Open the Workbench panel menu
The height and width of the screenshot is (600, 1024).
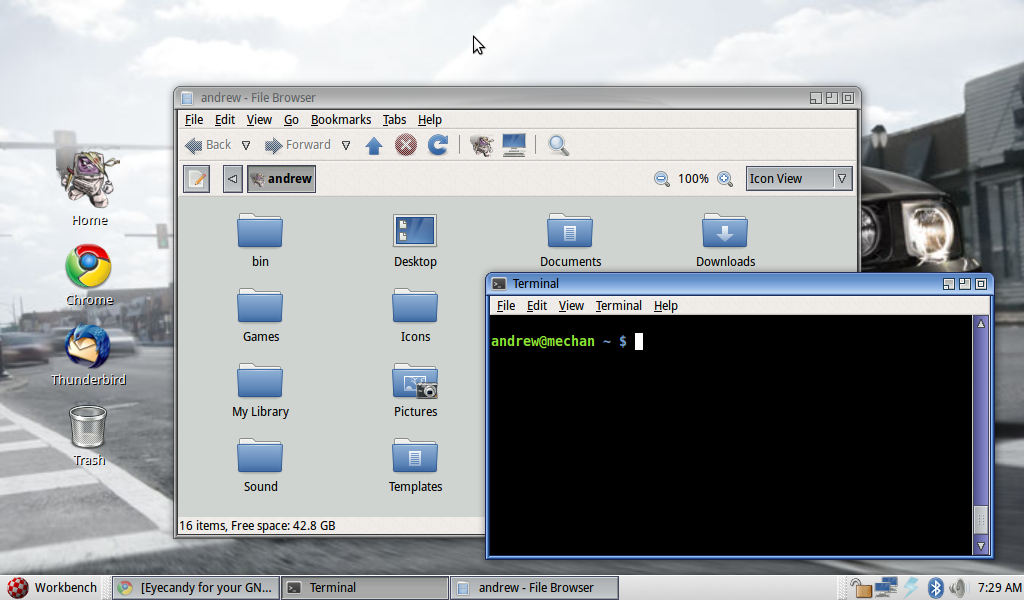(x=52, y=588)
